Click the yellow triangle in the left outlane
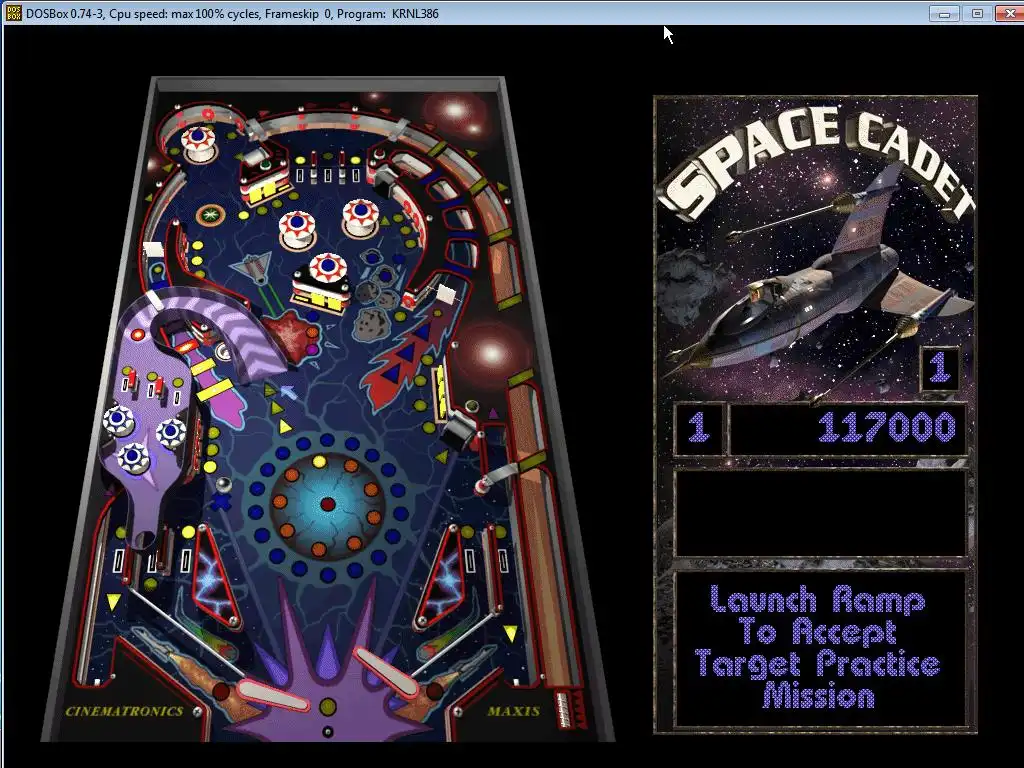 pos(114,601)
